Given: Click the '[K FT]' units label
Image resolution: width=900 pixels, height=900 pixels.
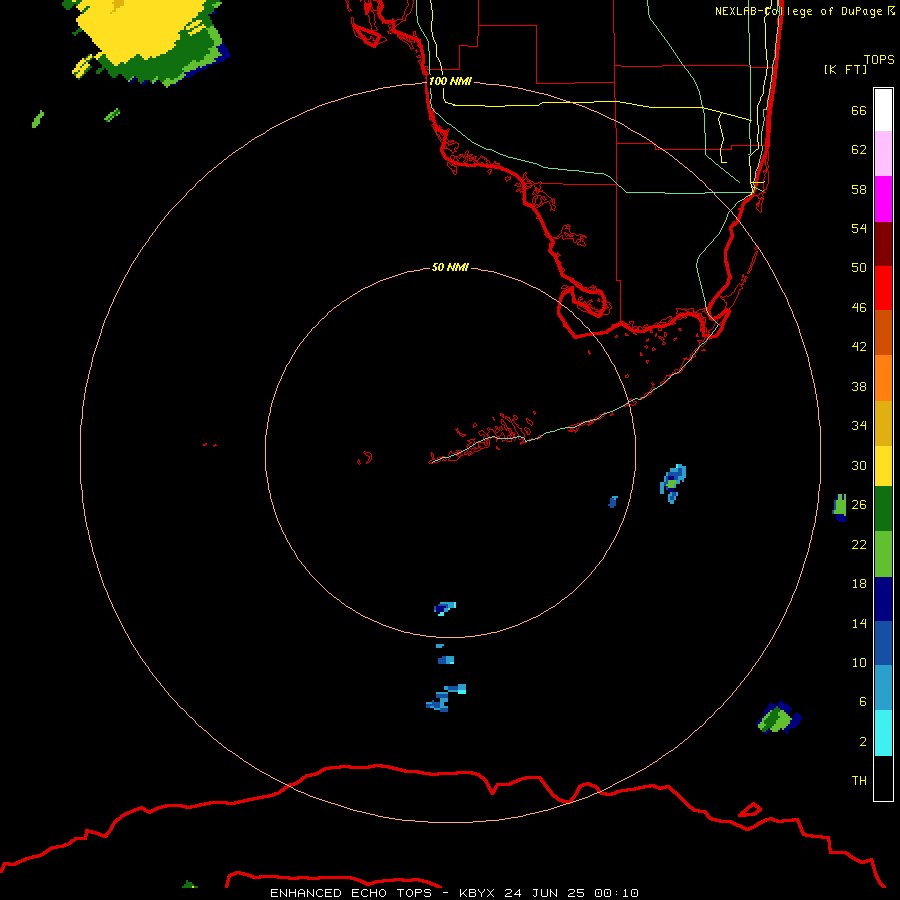Looking at the screenshot, I should 845,69.
